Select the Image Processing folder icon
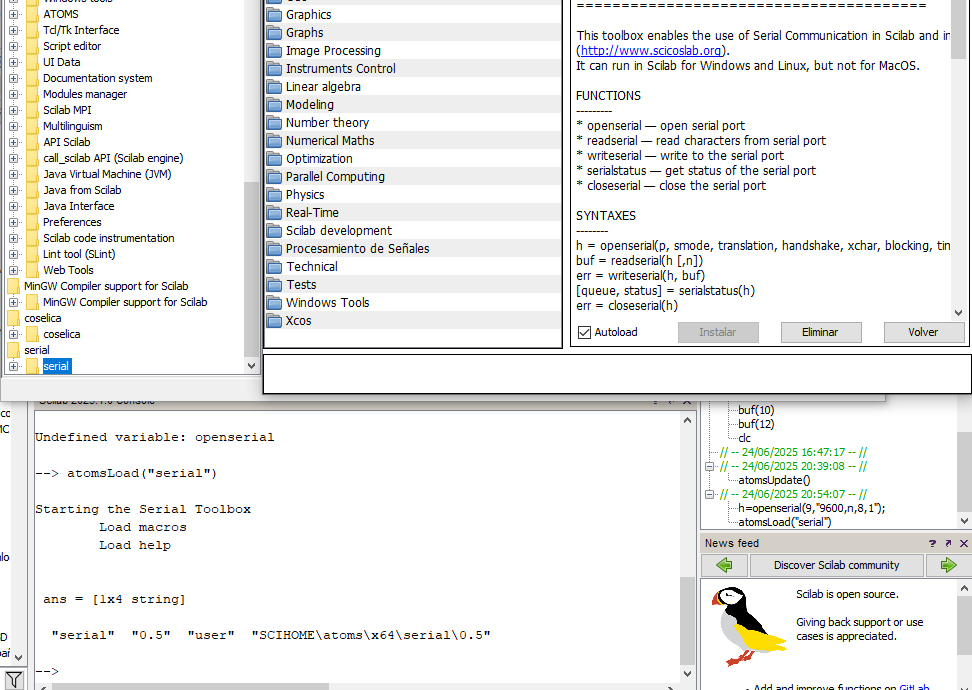The height and width of the screenshot is (690, 972). pos(274,51)
